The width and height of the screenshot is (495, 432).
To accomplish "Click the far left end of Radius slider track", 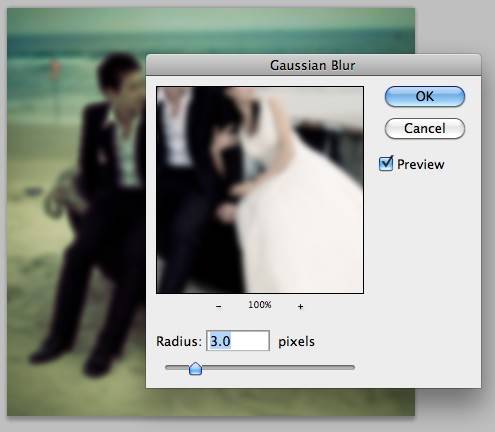I will point(167,367).
